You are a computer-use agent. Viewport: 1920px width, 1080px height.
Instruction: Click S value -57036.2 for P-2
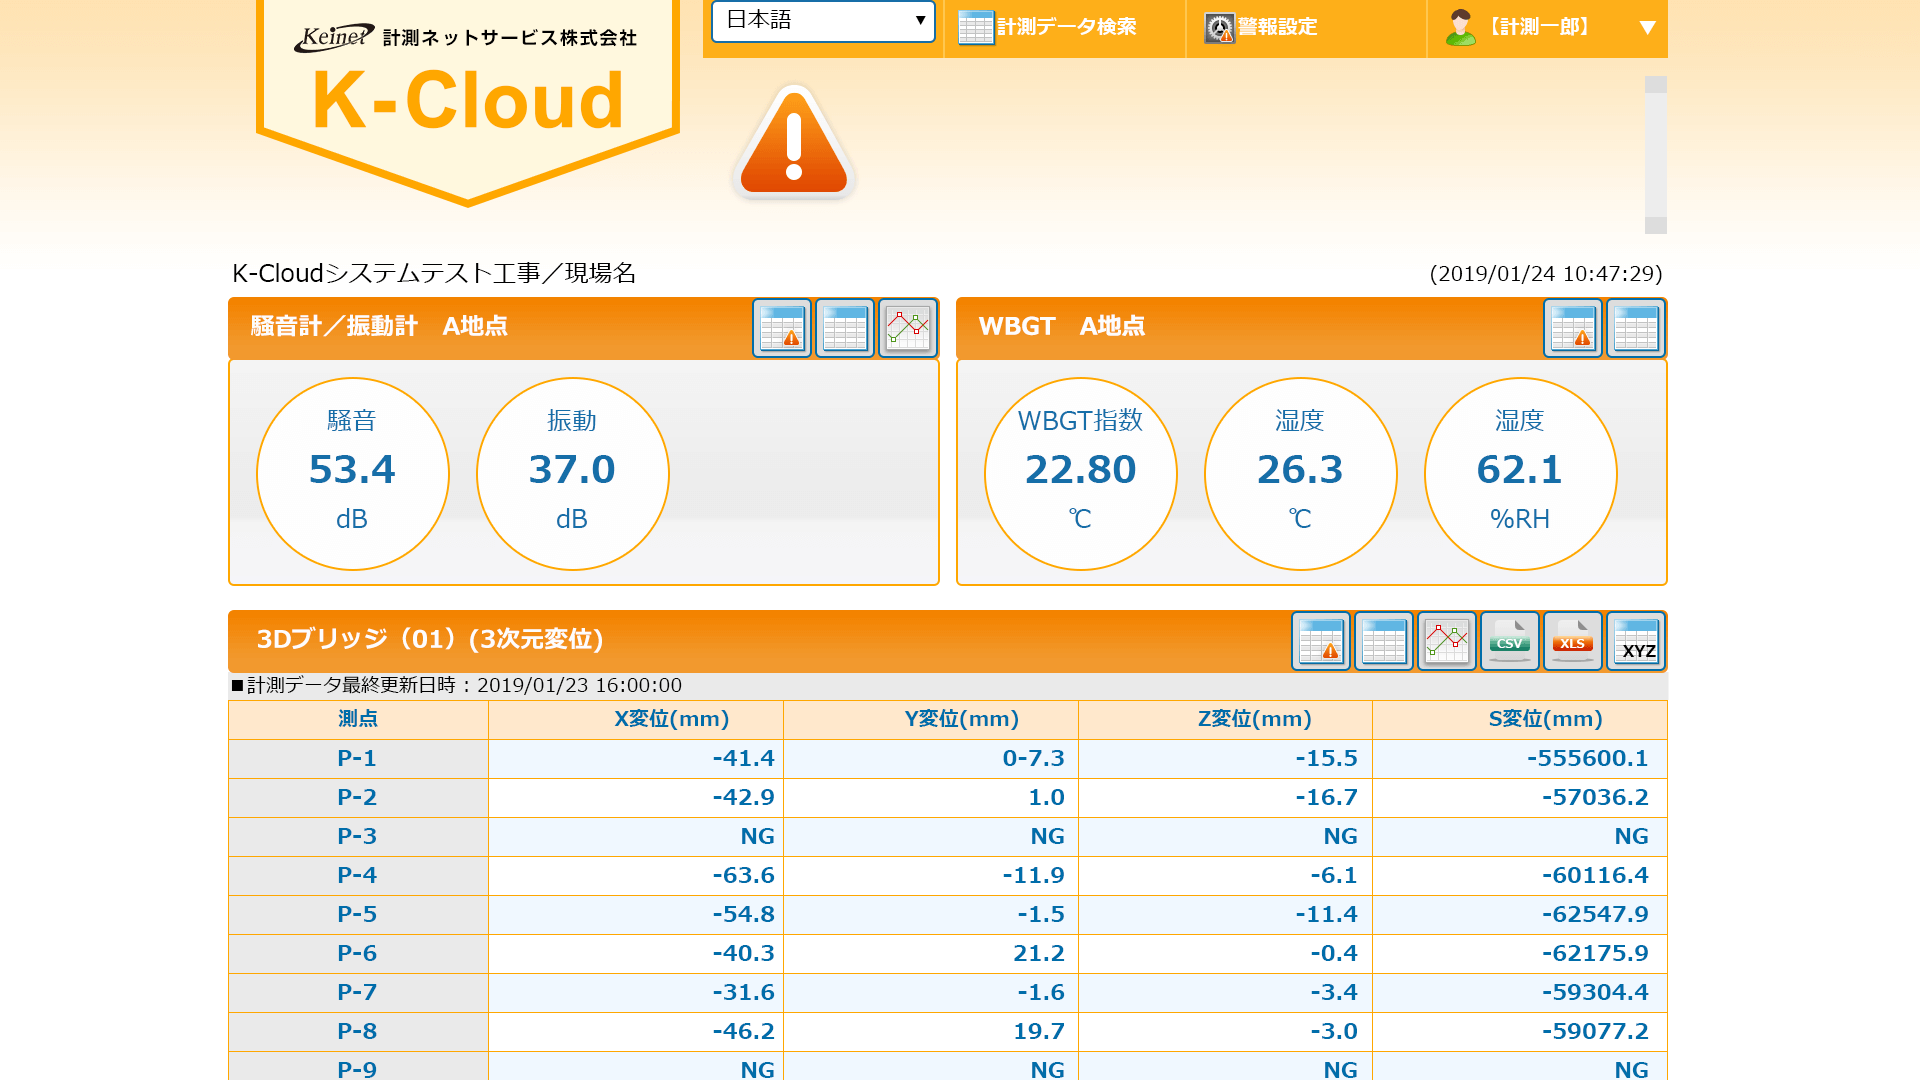[x=1595, y=798]
